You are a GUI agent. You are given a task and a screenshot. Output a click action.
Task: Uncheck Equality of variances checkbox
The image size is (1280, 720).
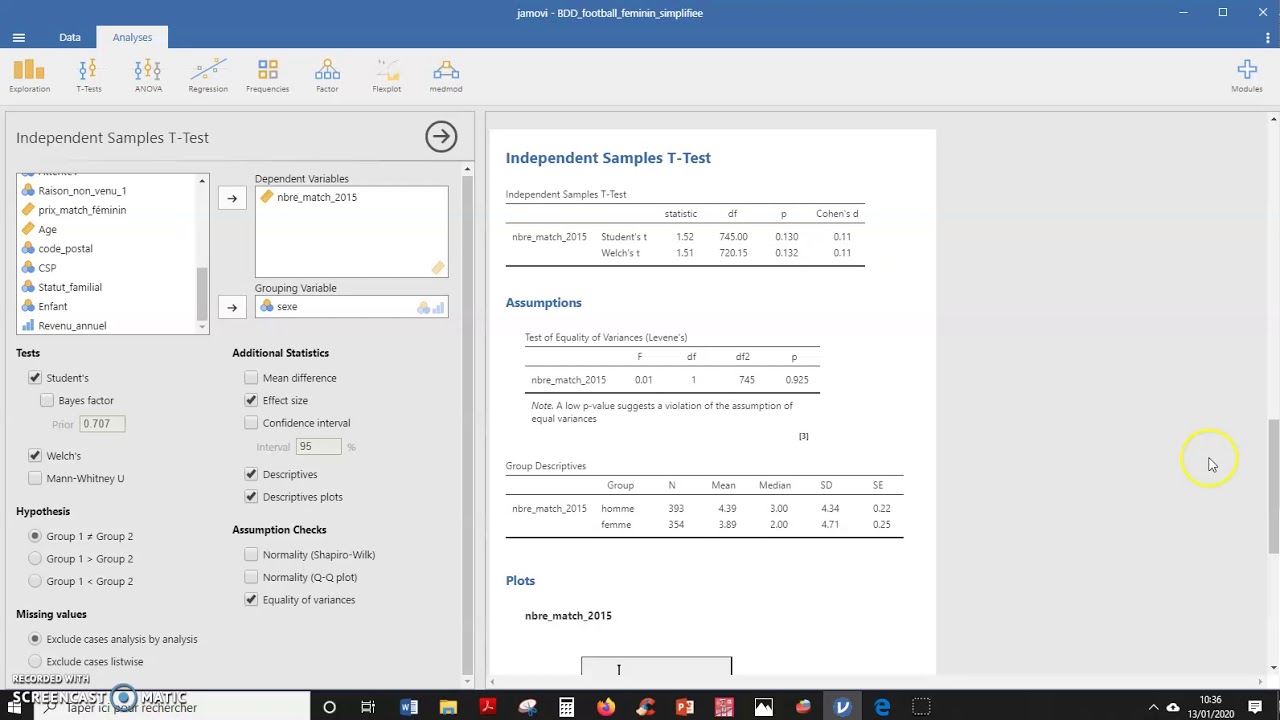(x=251, y=600)
